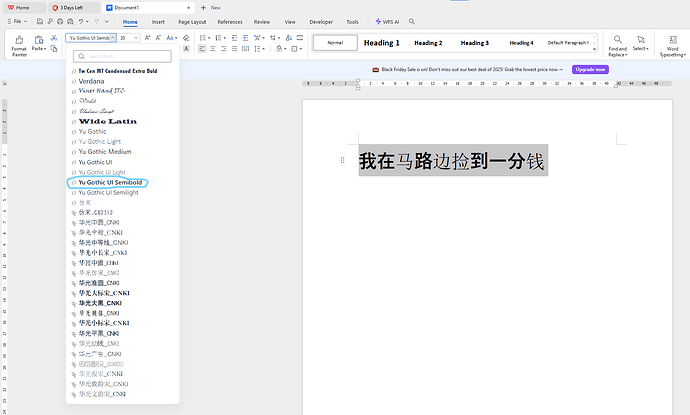The height and width of the screenshot is (415, 690).
Task: Click the selected Chinese text in document
Action: click(452, 161)
